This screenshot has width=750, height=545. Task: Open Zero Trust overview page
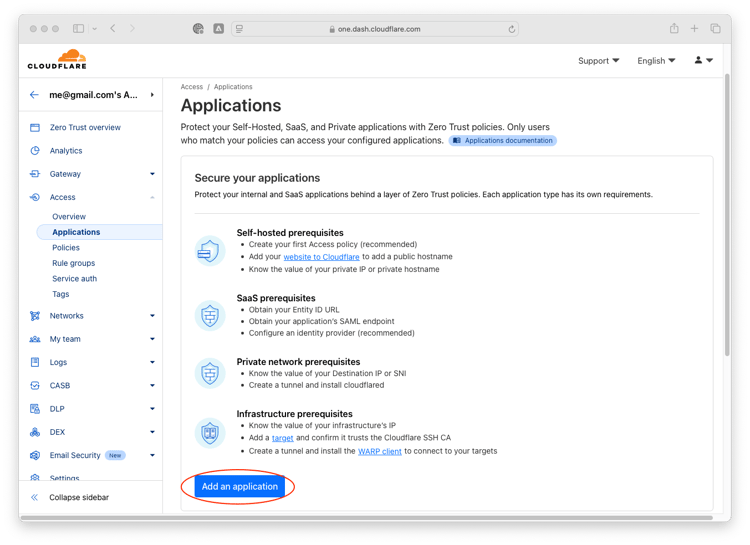[x=85, y=127]
